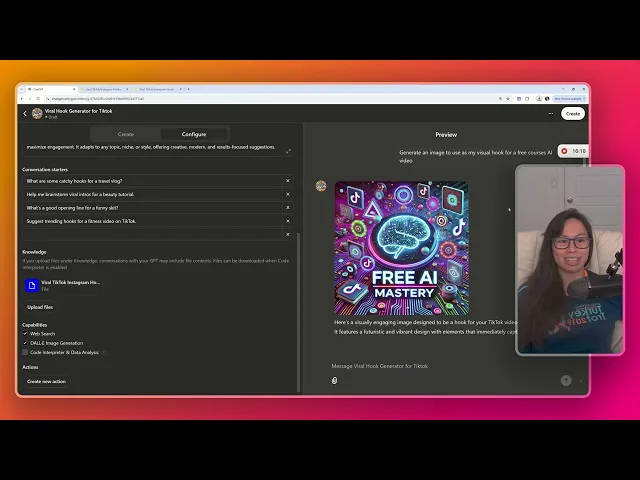Remove the funny skit conversation starter
Image resolution: width=640 pixels, height=480 pixels.
(x=288, y=208)
